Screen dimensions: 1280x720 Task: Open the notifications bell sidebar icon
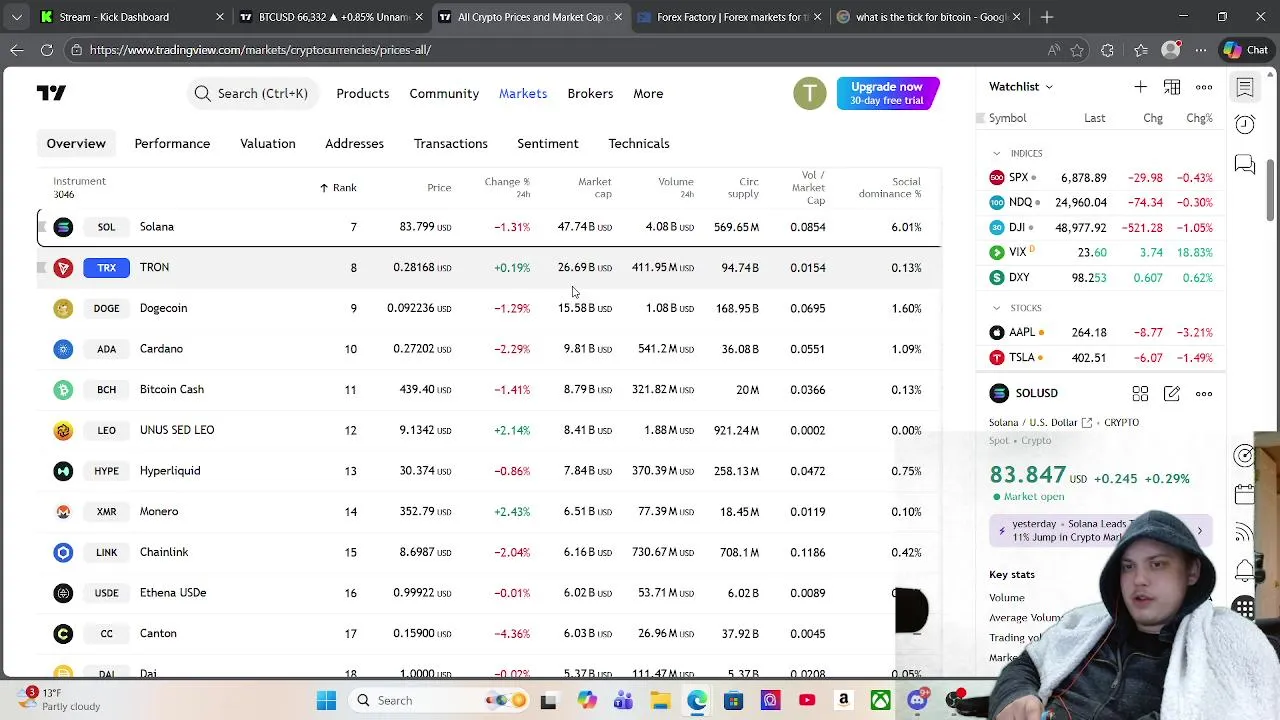pyautogui.click(x=1245, y=570)
